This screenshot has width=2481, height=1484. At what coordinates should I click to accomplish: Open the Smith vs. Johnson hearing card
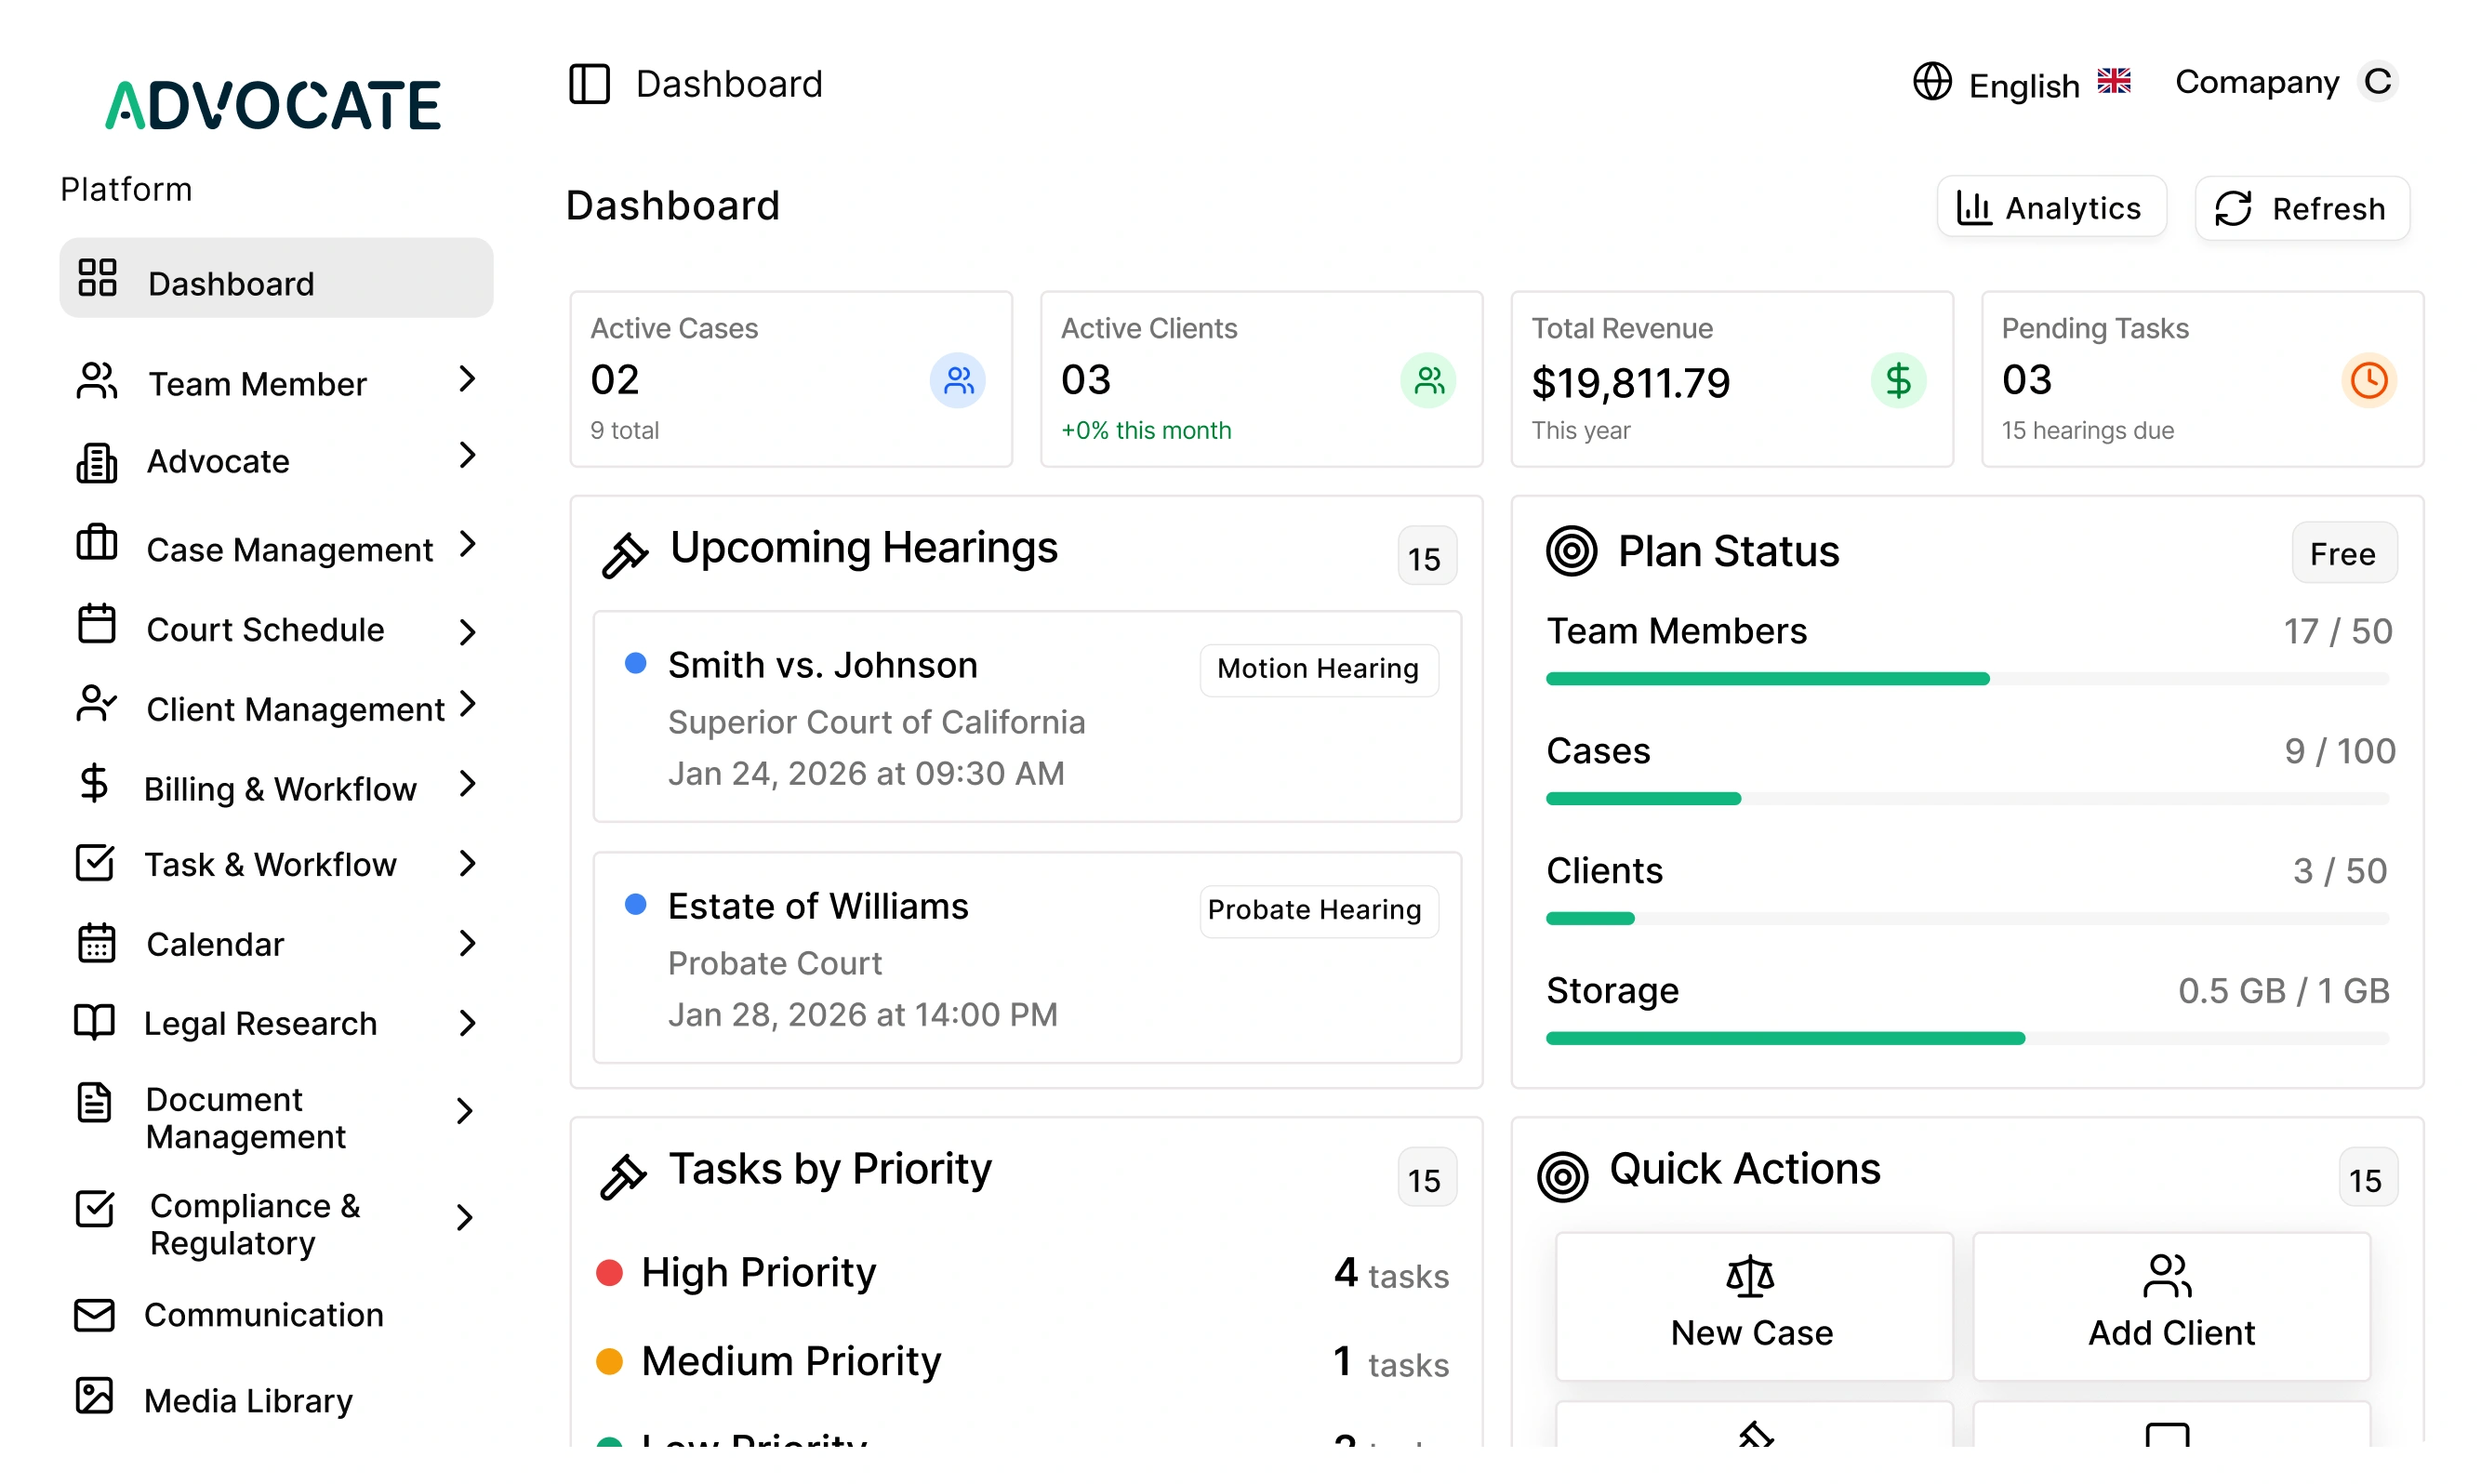pyautogui.click(x=1027, y=717)
